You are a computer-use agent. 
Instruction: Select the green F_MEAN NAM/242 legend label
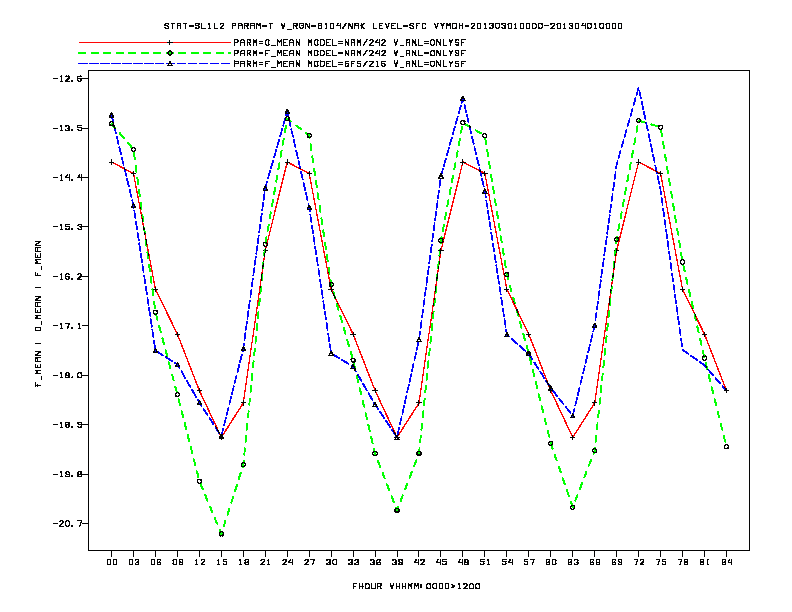tap(349, 53)
